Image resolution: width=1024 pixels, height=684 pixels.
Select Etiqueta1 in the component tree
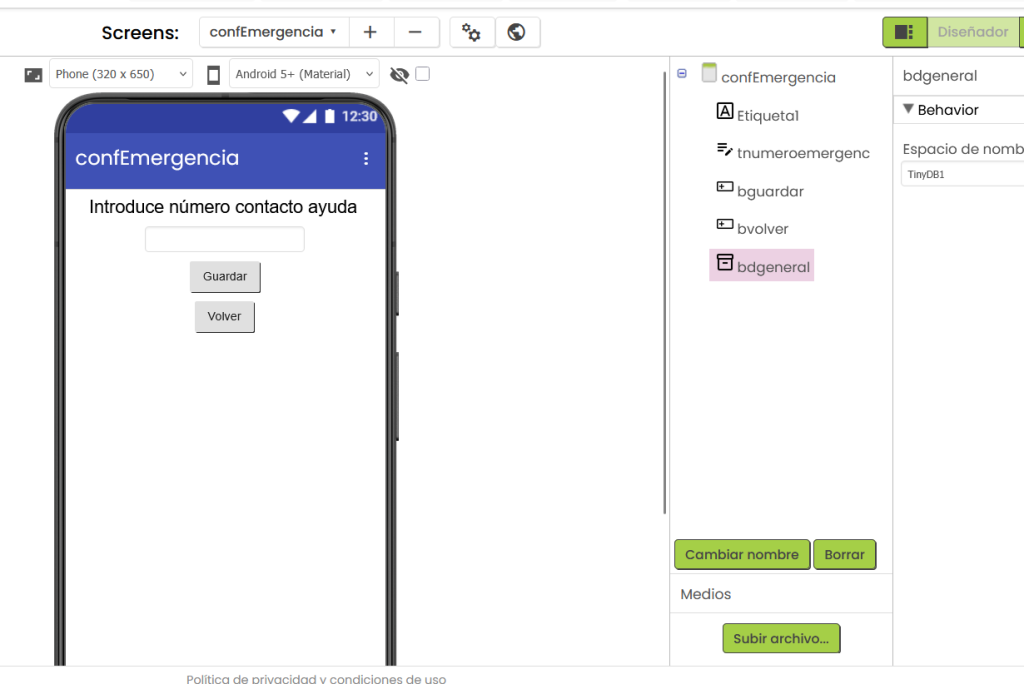[x=767, y=115]
